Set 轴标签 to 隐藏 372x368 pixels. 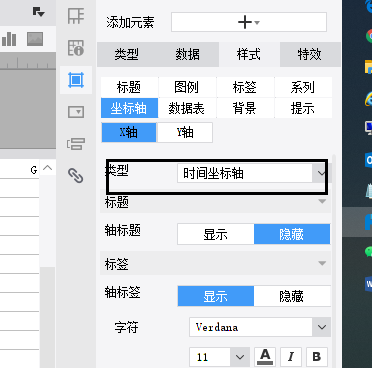tap(292, 296)
